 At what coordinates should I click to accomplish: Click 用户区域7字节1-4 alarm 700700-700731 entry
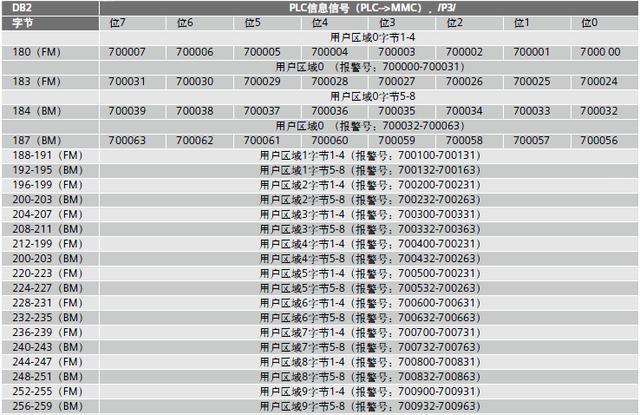(370, 332)
